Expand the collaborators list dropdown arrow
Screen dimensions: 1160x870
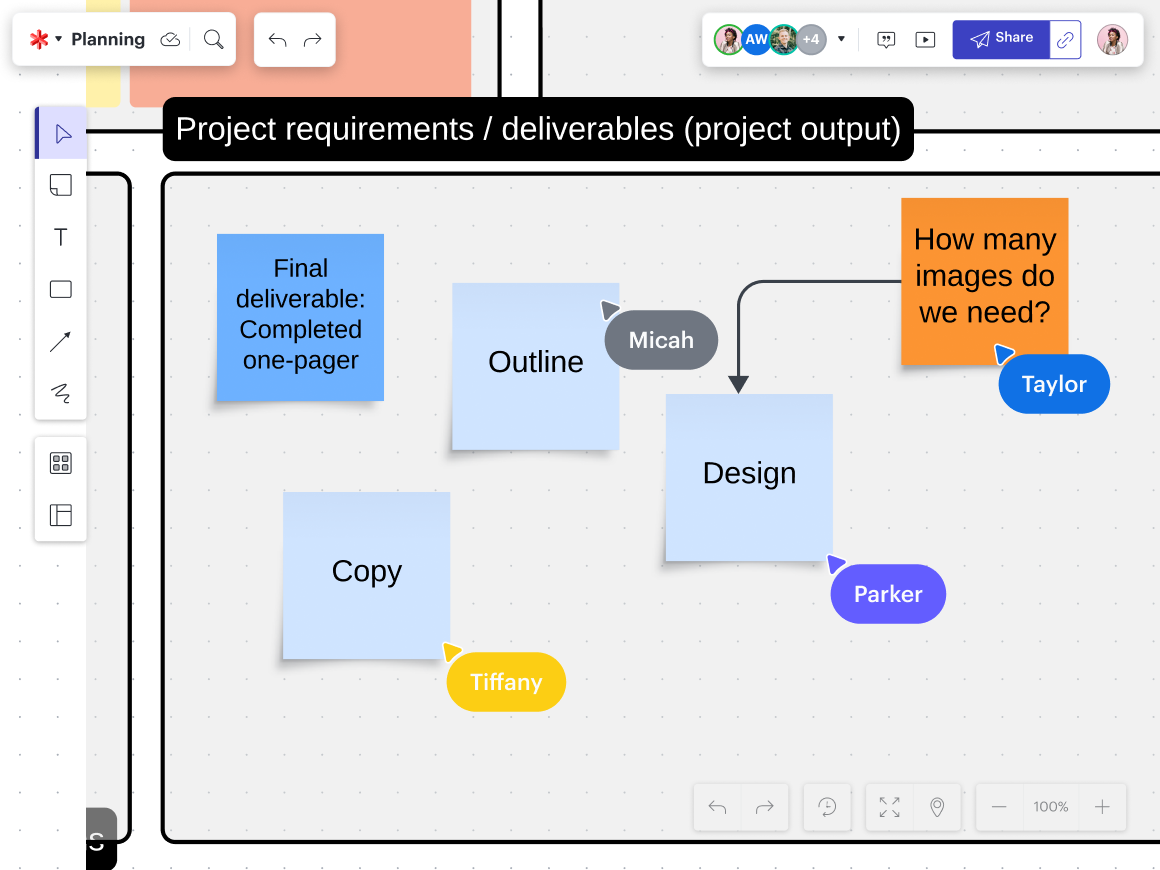(x=841, y=40)
